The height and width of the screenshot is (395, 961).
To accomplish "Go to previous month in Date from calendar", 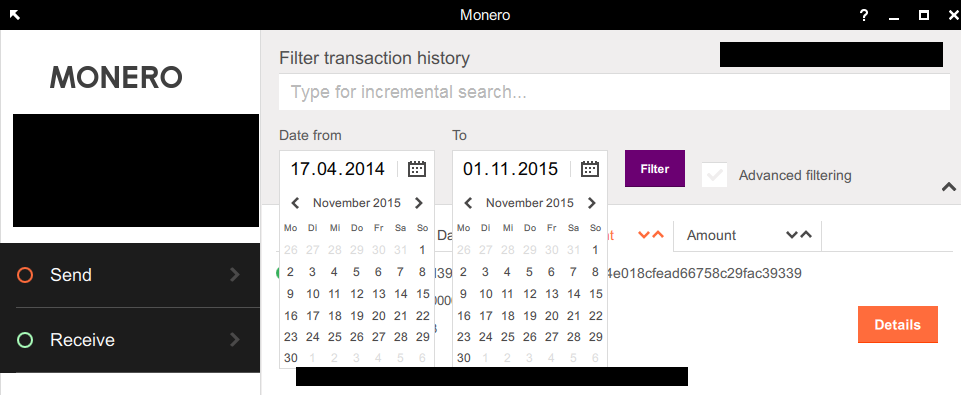I will (295, 203).
